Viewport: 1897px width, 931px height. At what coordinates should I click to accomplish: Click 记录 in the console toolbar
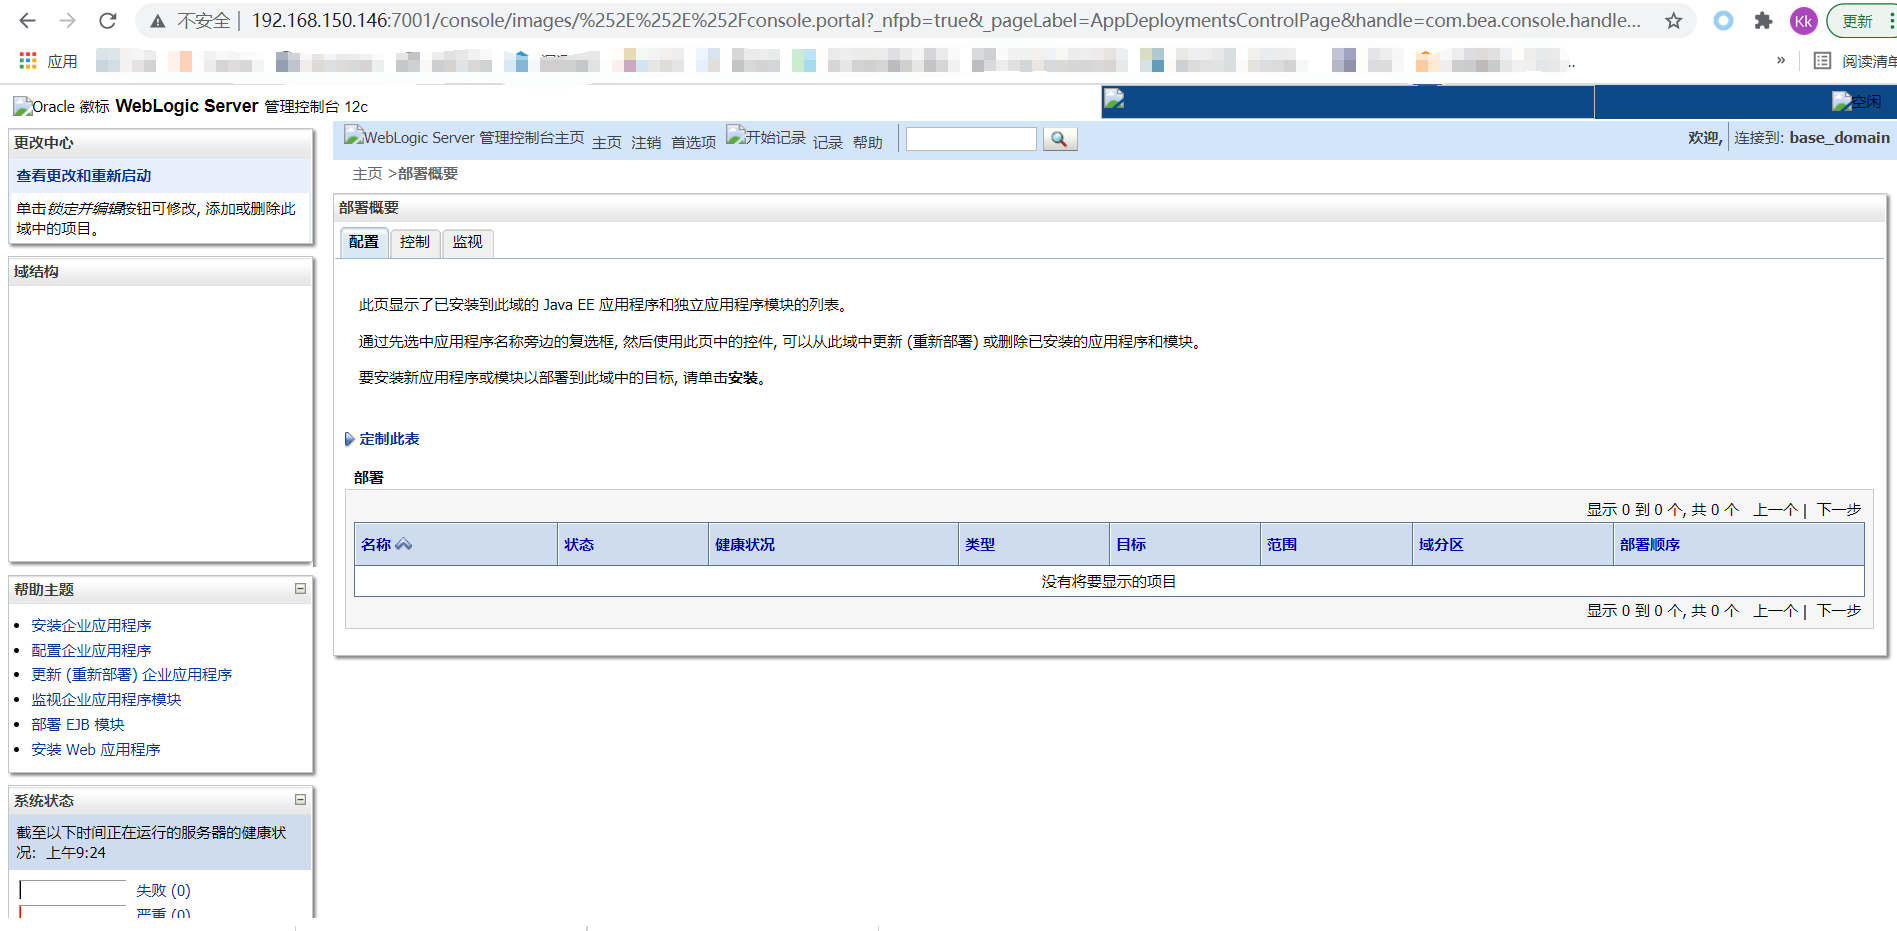828,142
